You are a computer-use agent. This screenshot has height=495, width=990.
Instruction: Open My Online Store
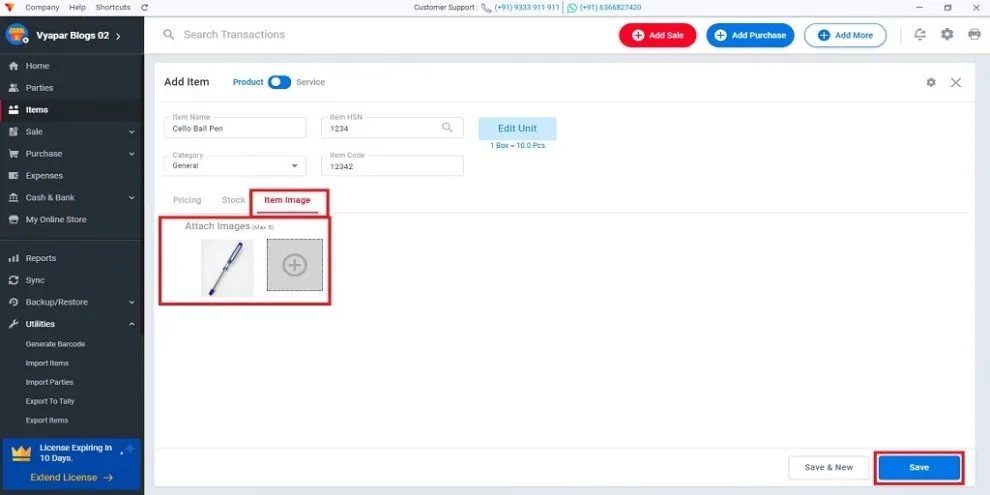56,220
